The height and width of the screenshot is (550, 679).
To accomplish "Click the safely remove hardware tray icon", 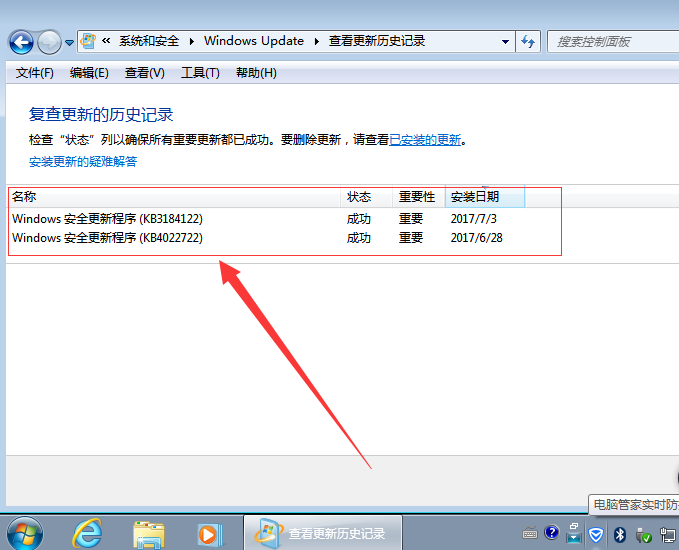I will 643,535.
